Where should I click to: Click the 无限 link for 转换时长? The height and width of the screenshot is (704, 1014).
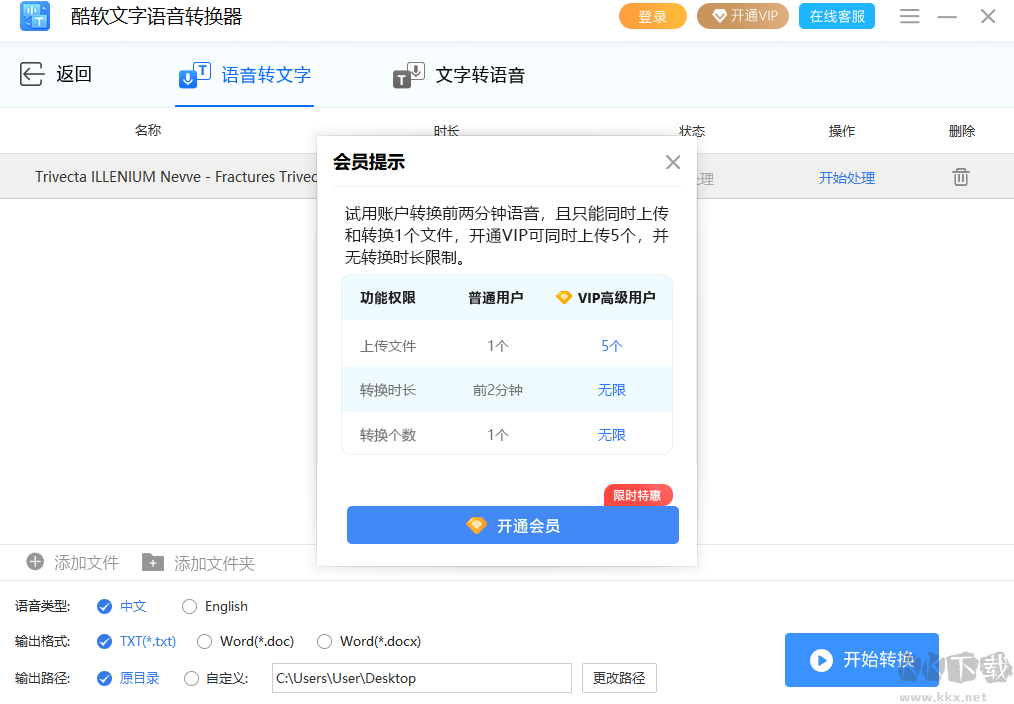click(x=611, y=390)
